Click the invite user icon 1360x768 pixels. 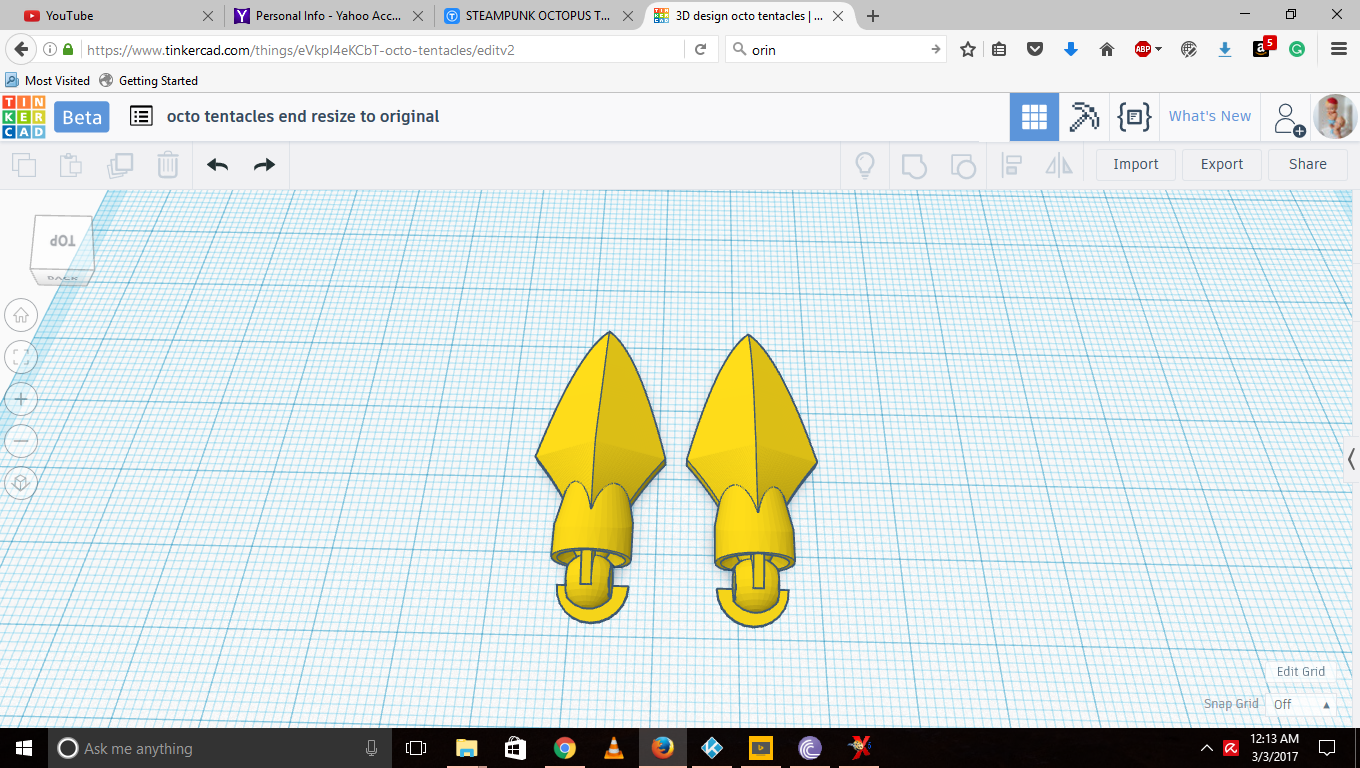click(x=1288, y=118)
